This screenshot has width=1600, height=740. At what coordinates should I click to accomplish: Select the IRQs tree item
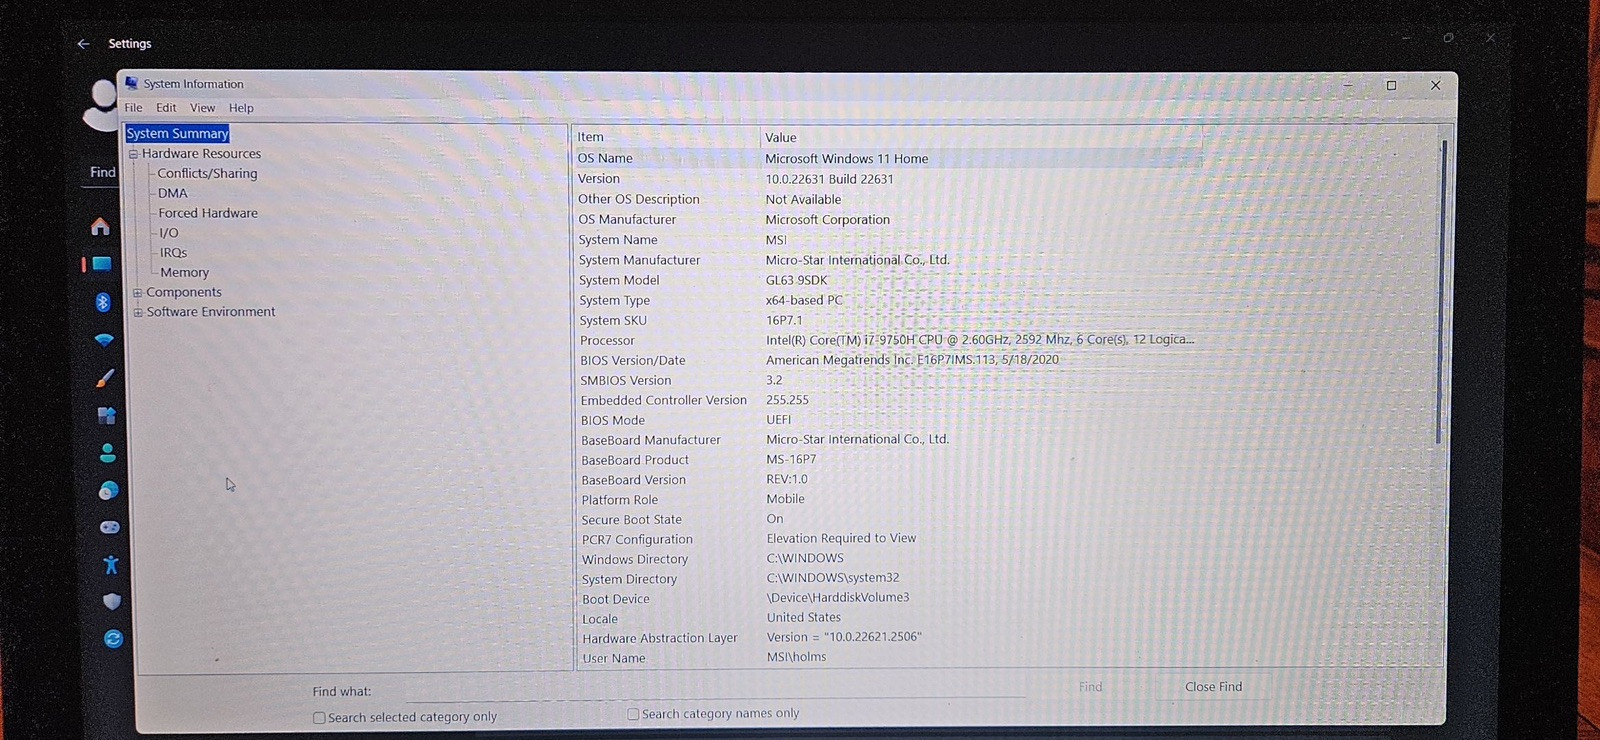[173, 253]
